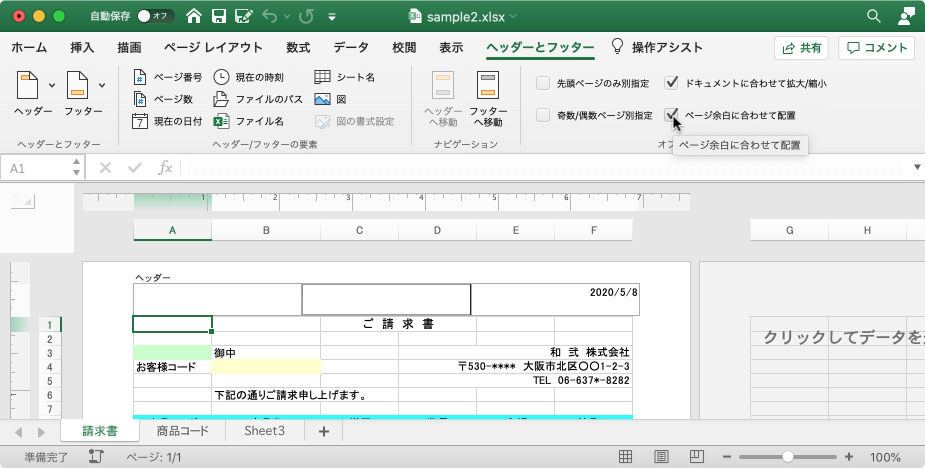Open the 校閲 tab

pos(404,48)
